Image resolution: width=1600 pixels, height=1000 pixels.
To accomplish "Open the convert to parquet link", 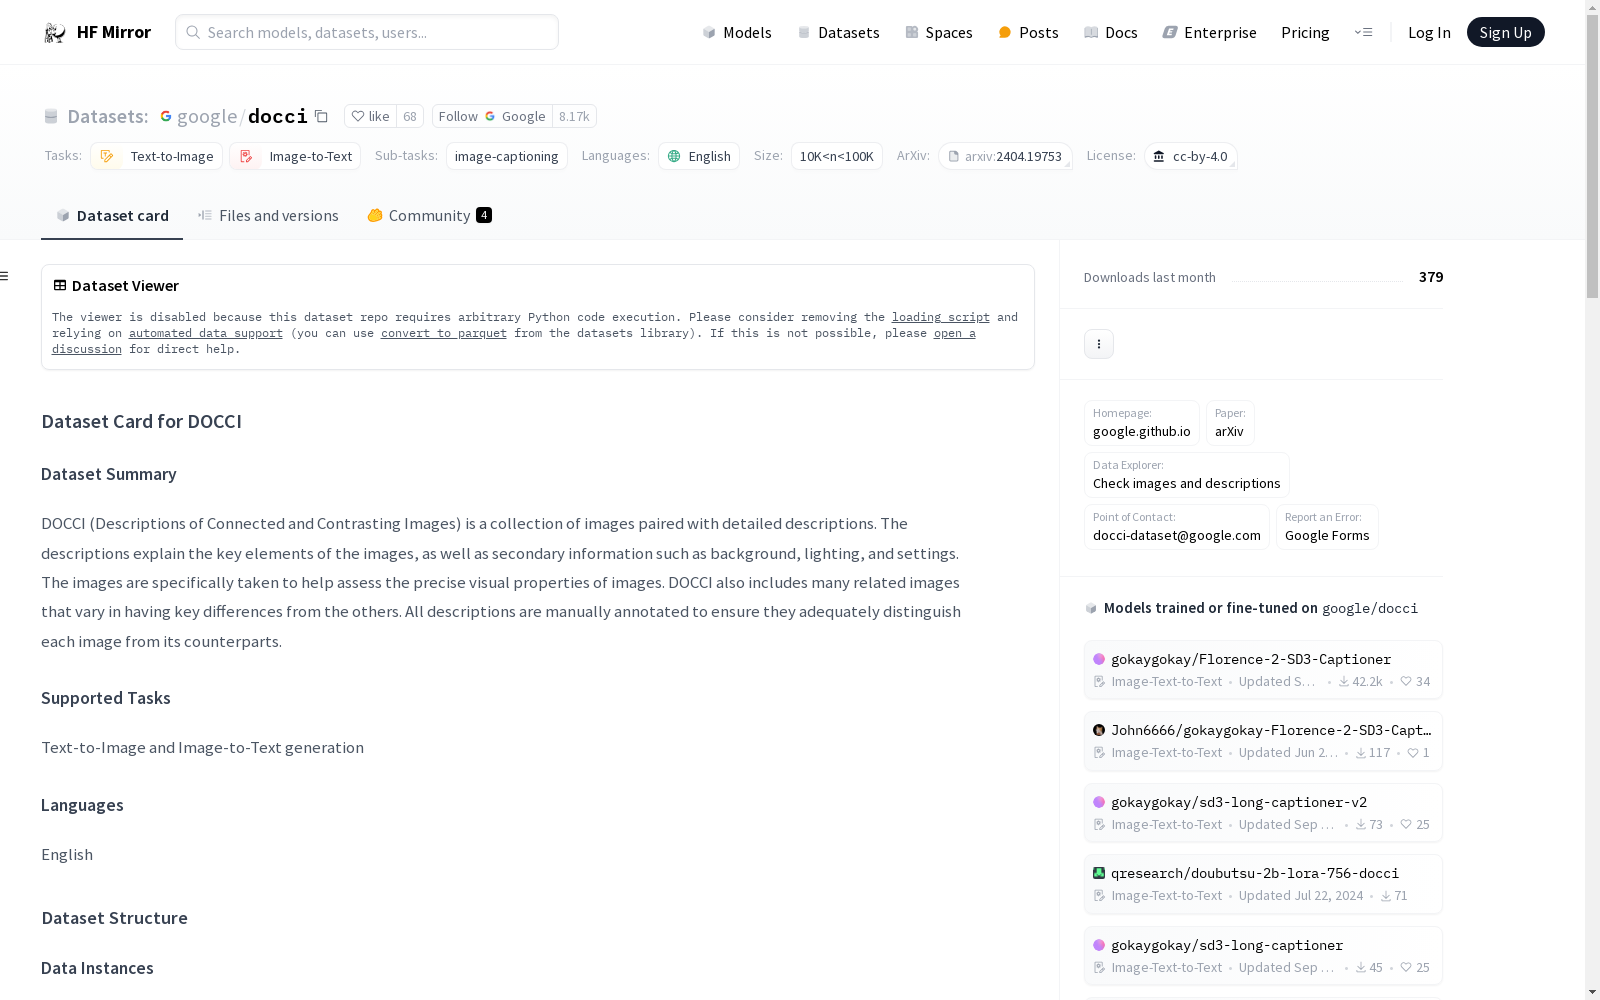I will (x=443, y=333).
